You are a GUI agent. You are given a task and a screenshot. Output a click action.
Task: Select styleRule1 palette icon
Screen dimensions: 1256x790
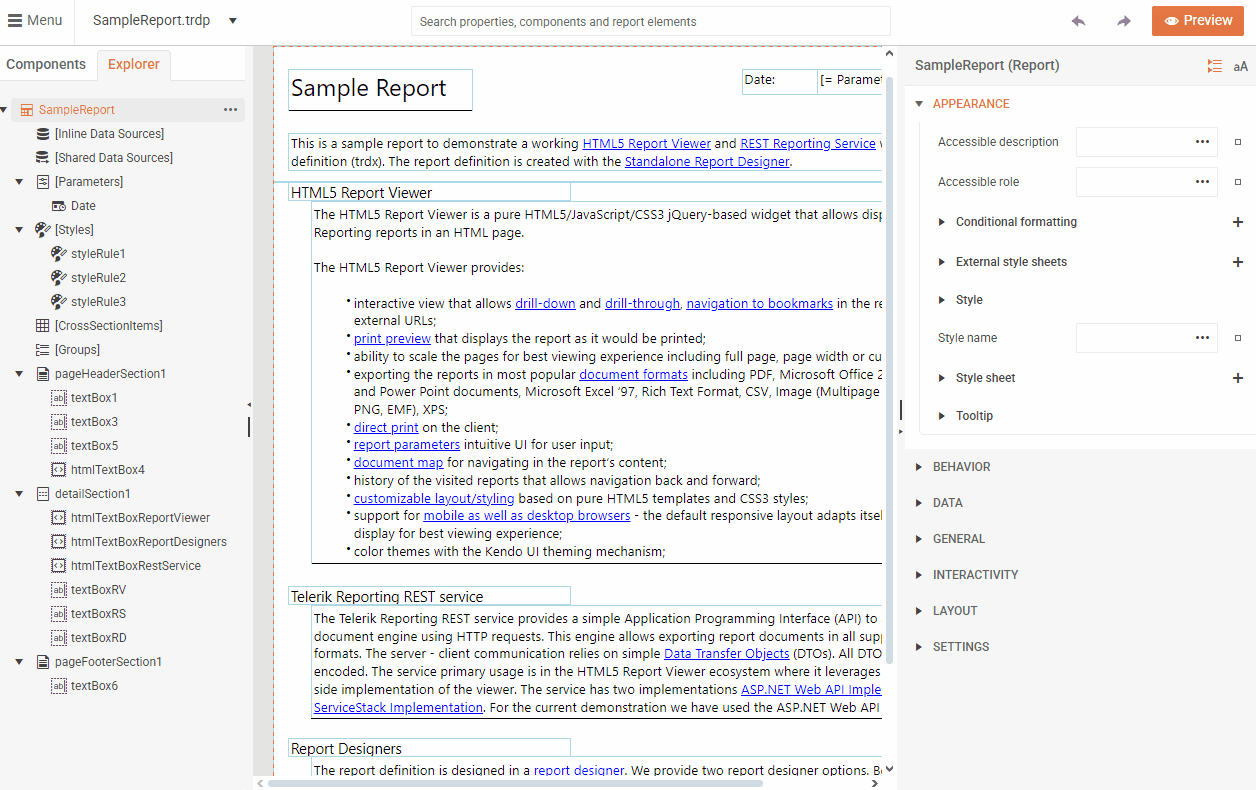tap(59, 254)
